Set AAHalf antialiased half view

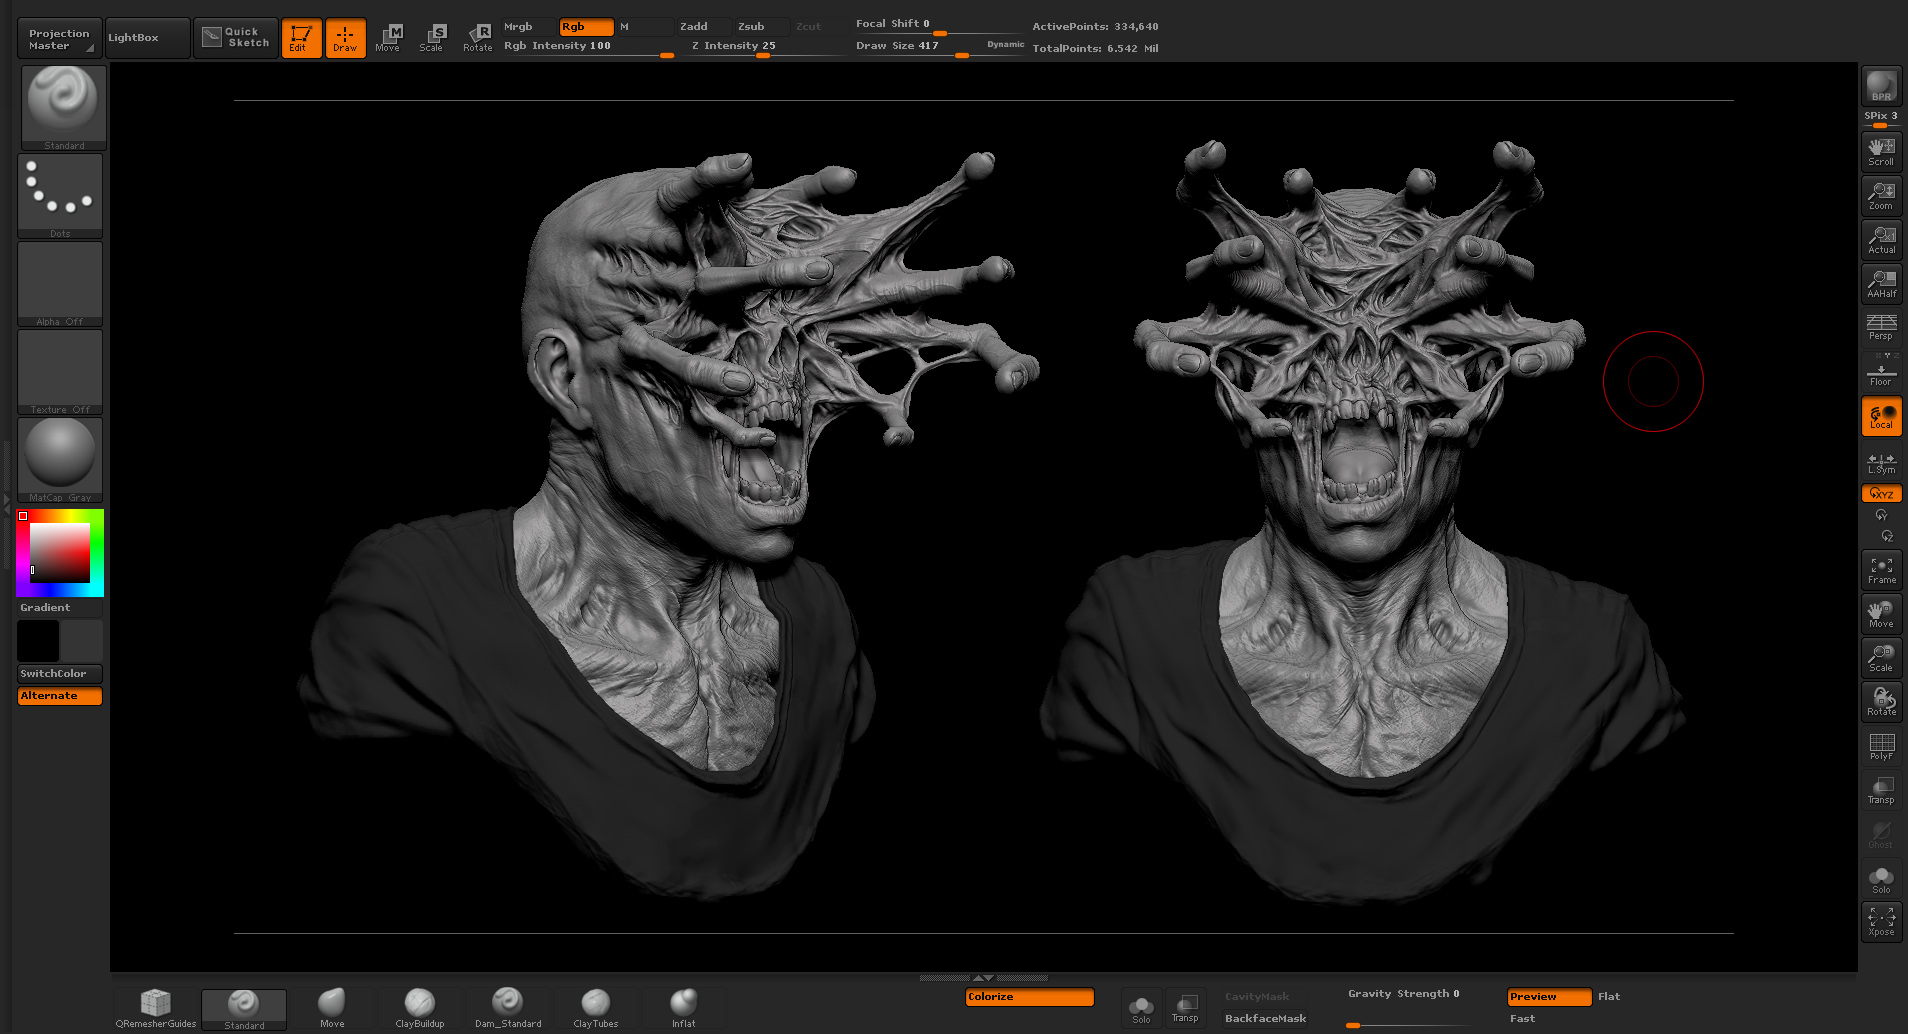(1881, 284)
